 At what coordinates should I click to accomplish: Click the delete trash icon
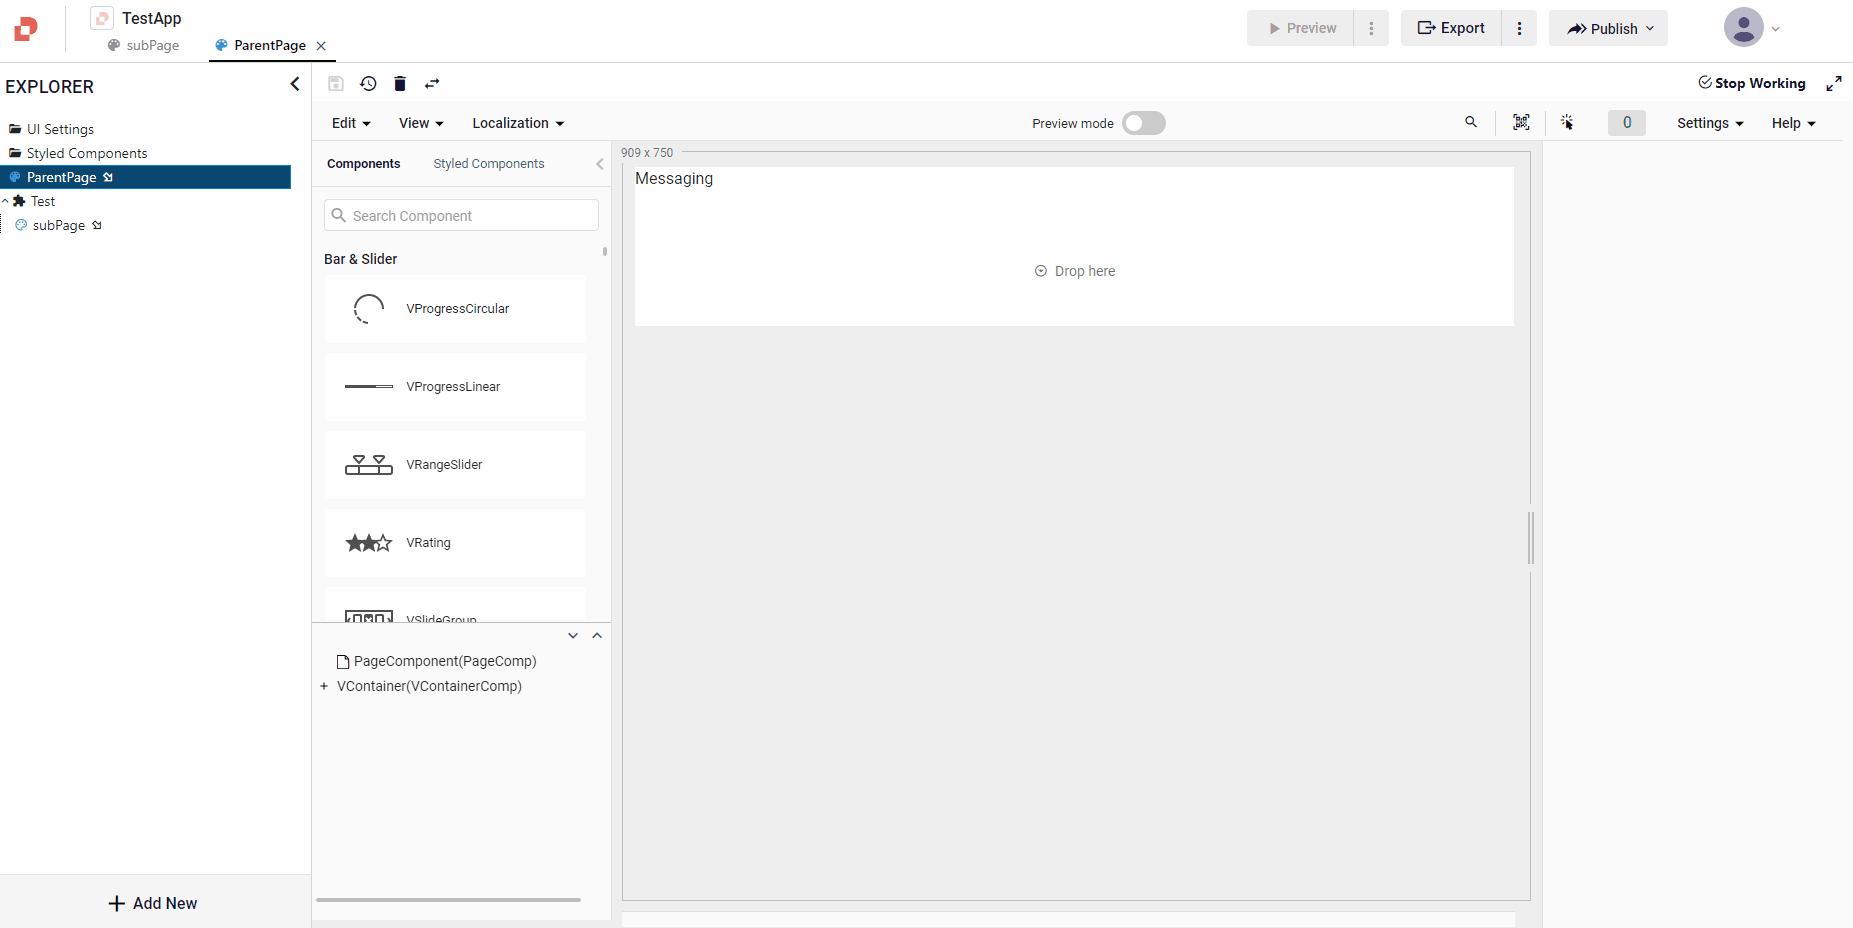400,84
